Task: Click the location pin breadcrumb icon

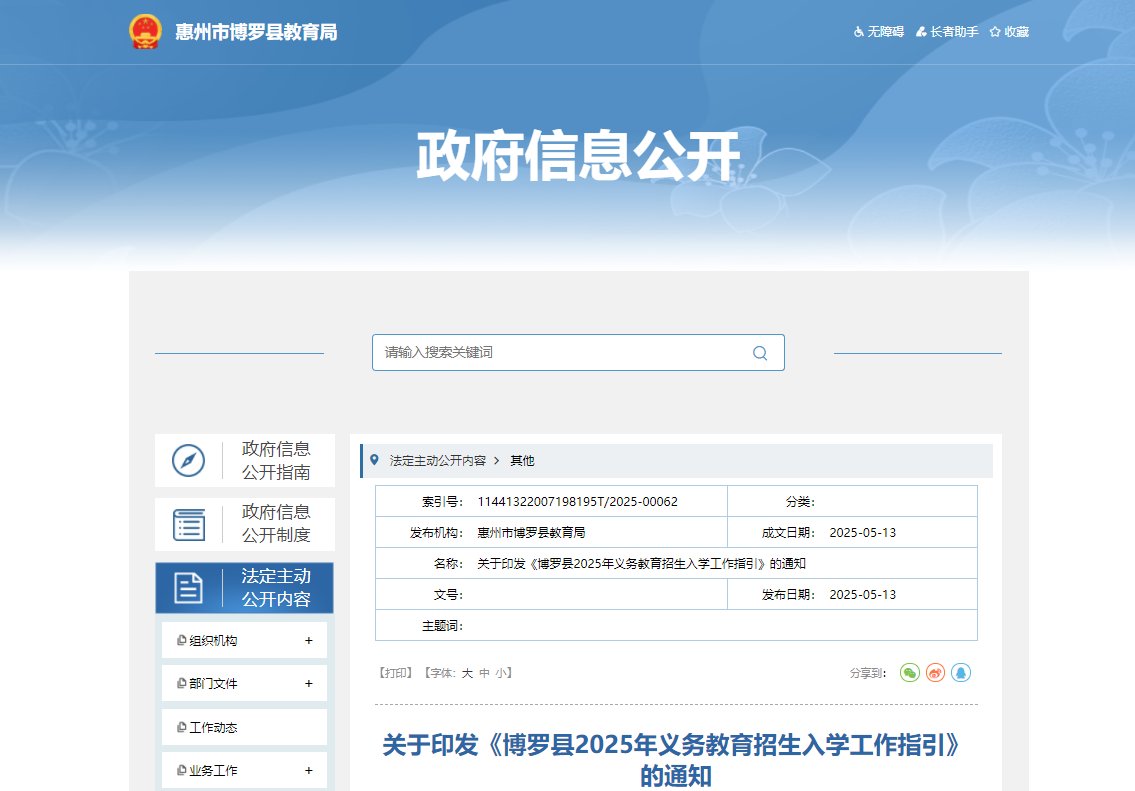Action: pyautogui.click(x=374, y=460)
